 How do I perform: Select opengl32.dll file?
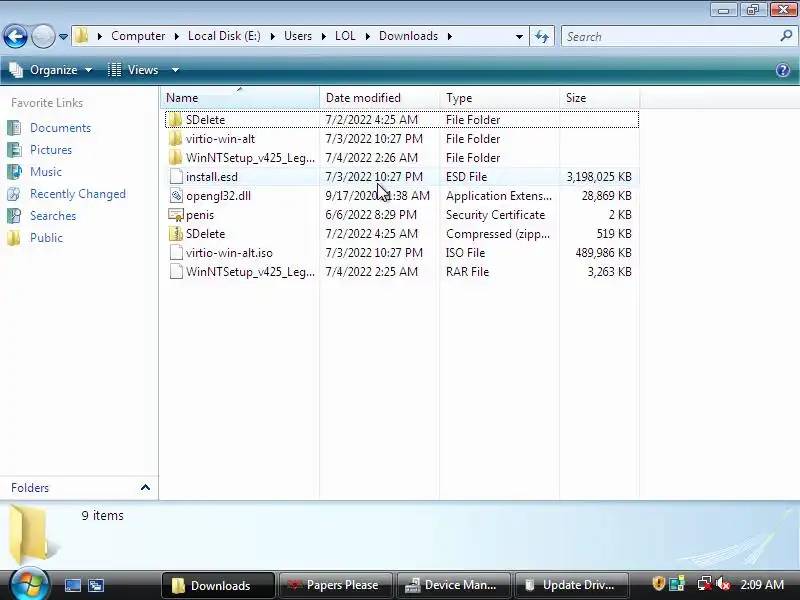tap(218, 195)
